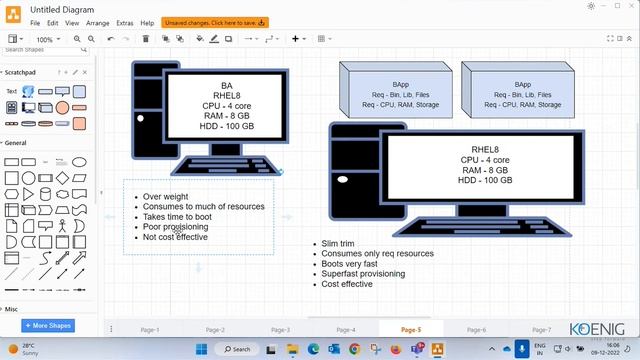Open pages menu three-dot button
The image size is (640, 360).
[x=111, y=329]
